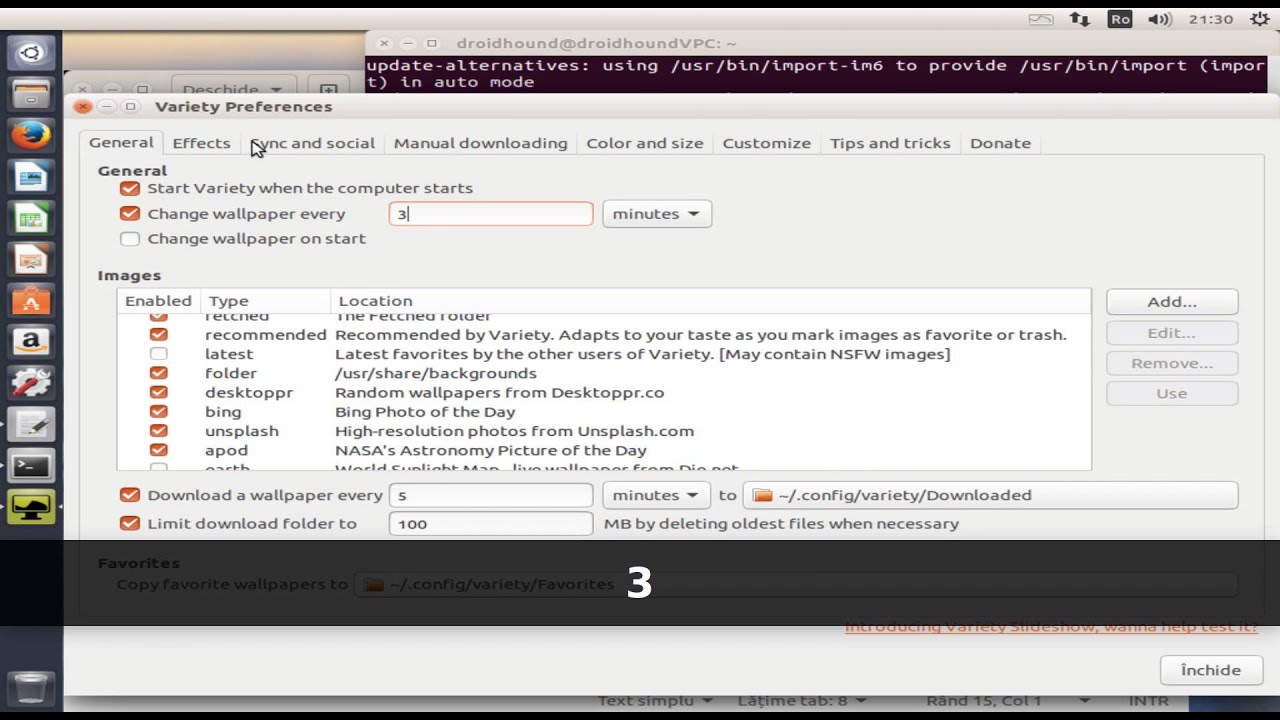Switch to the Donate tab
Image resolution: width=1280 pixels, height=720 pixels.
1000,143
